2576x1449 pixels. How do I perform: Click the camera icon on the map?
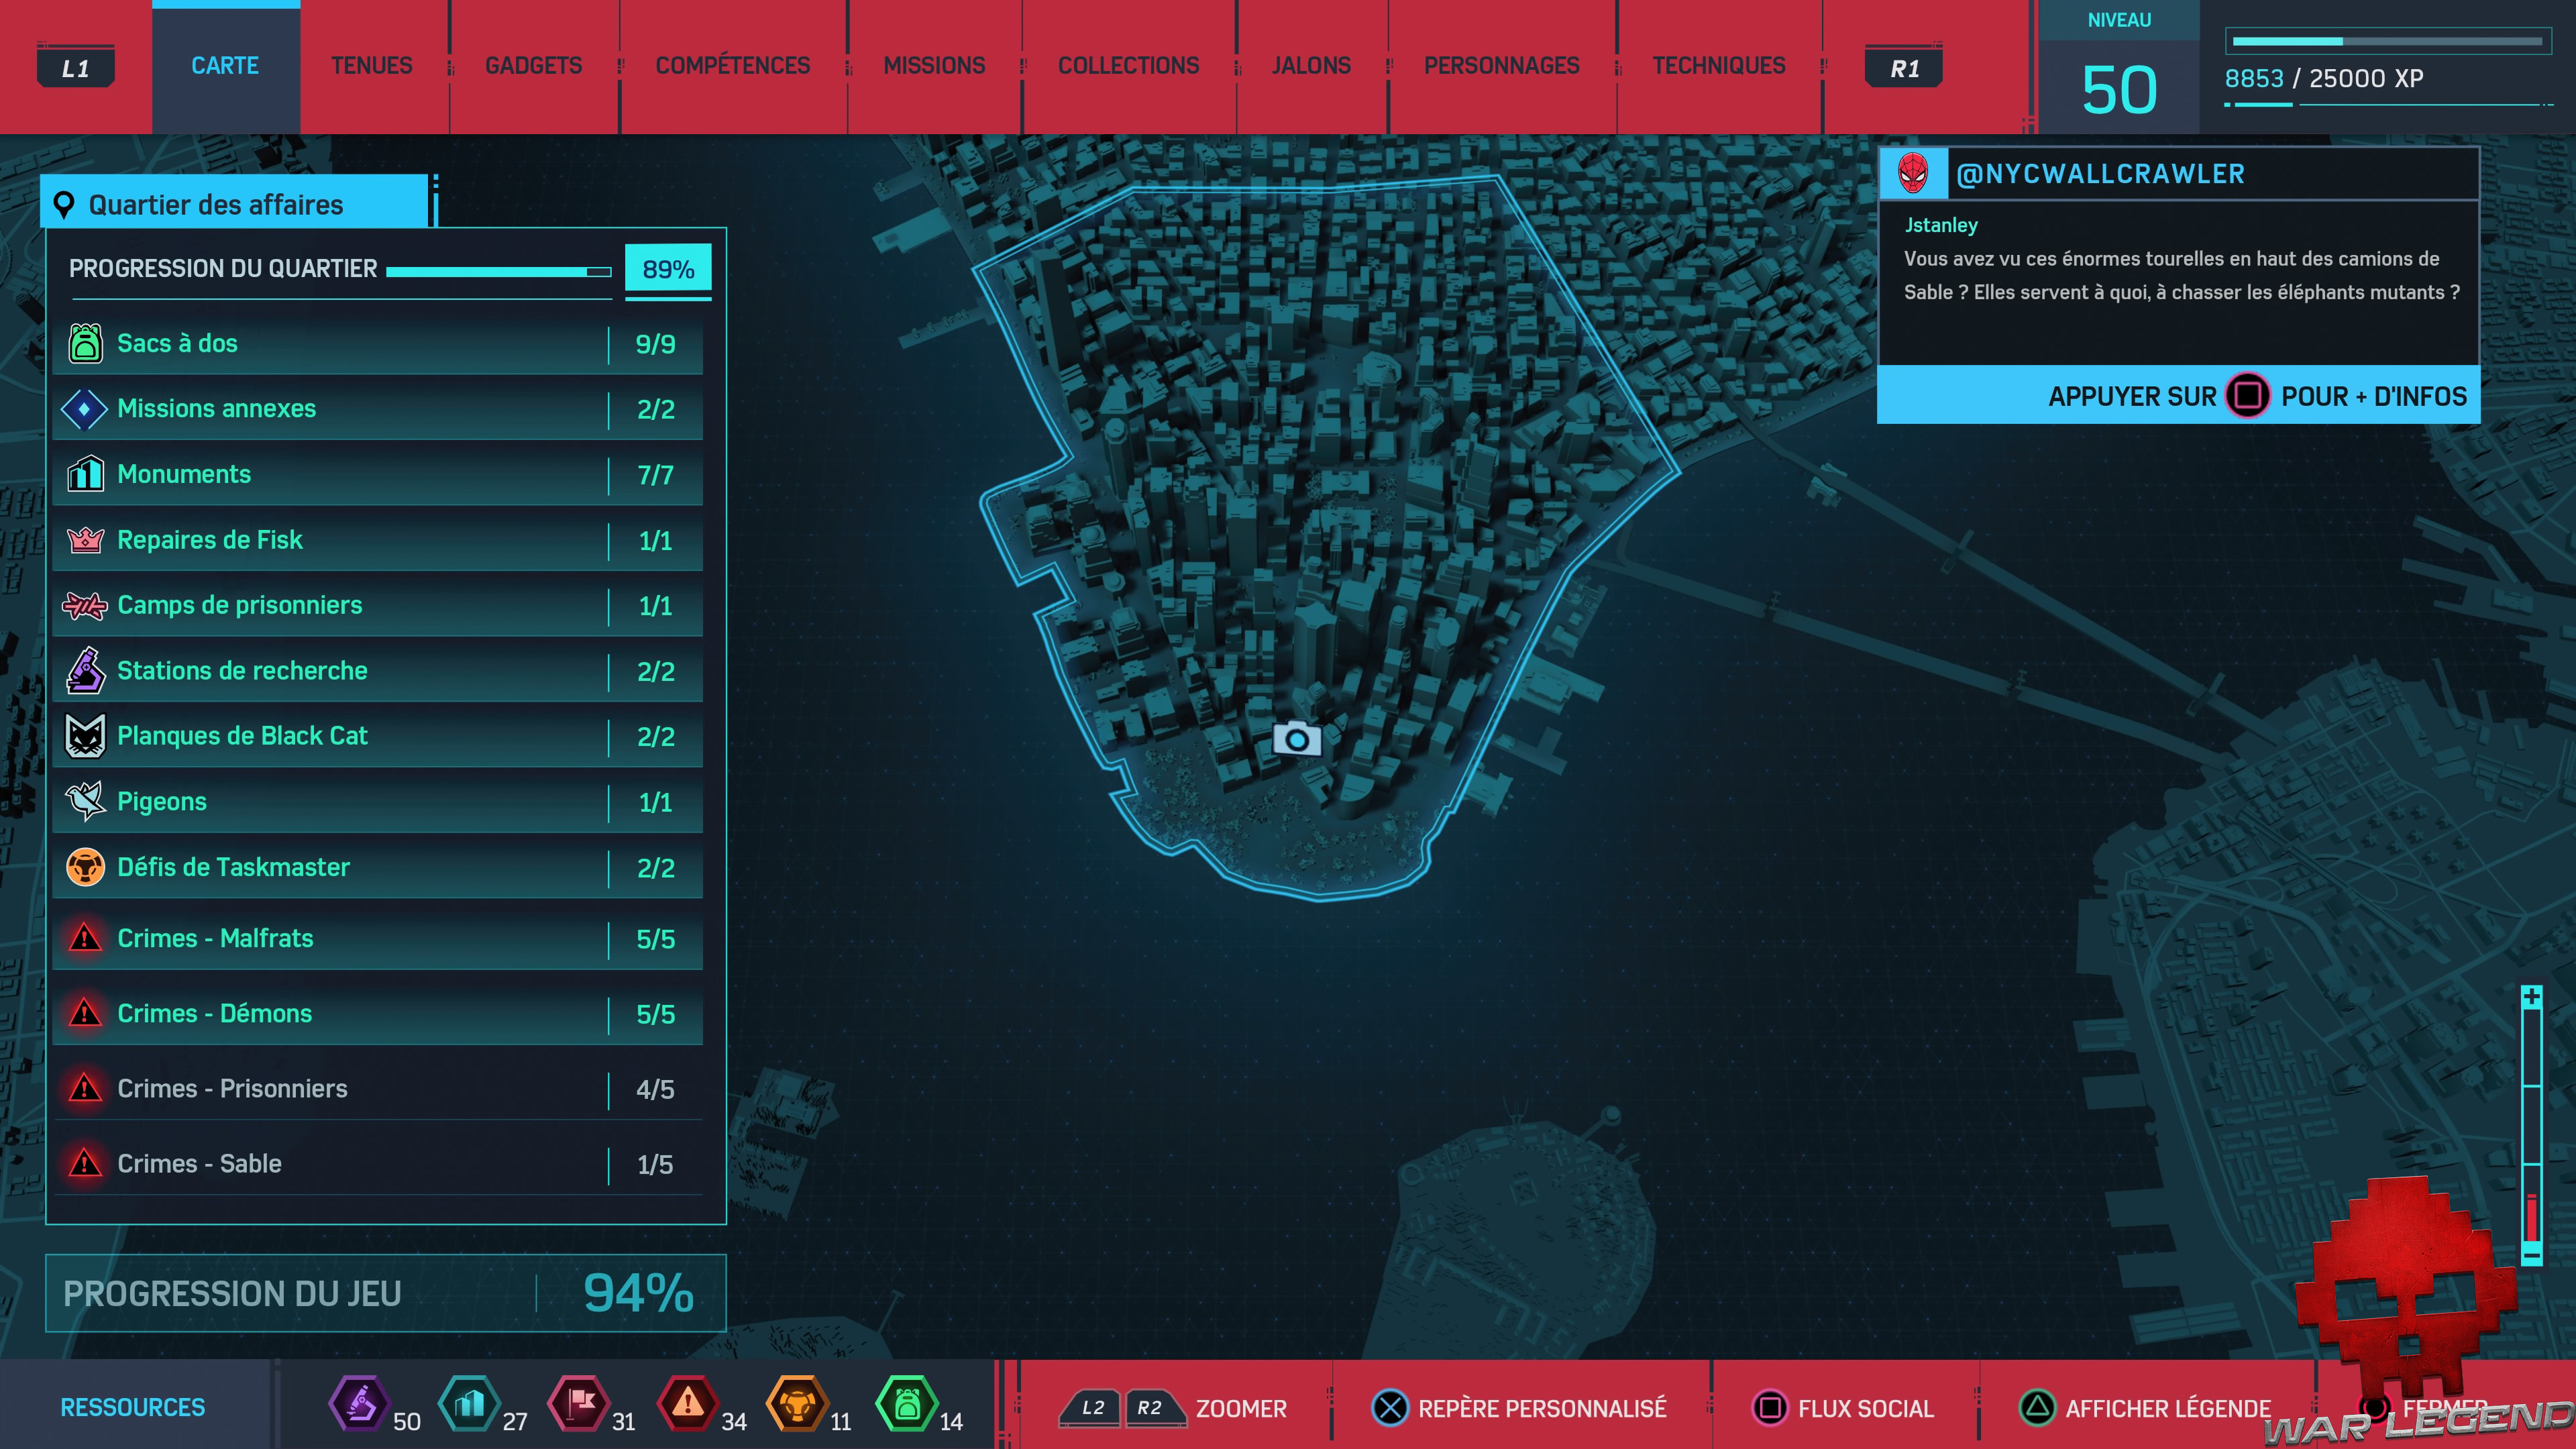[1297, 739]
